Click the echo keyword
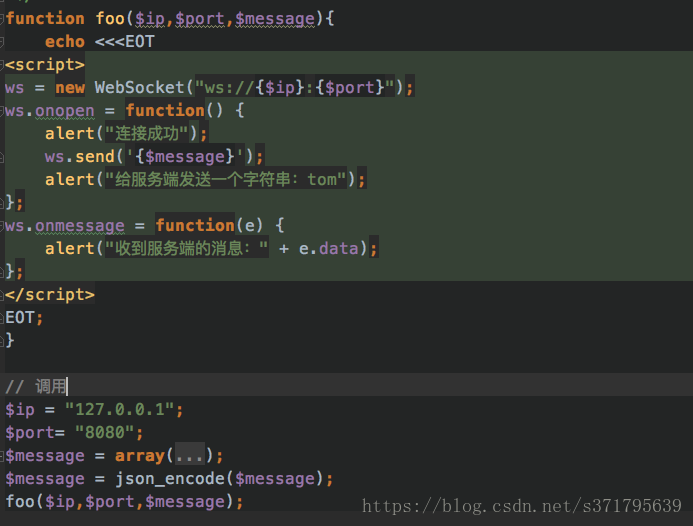Image resolution: width=693 pixels, height=526 pixels. coord(65,42)
